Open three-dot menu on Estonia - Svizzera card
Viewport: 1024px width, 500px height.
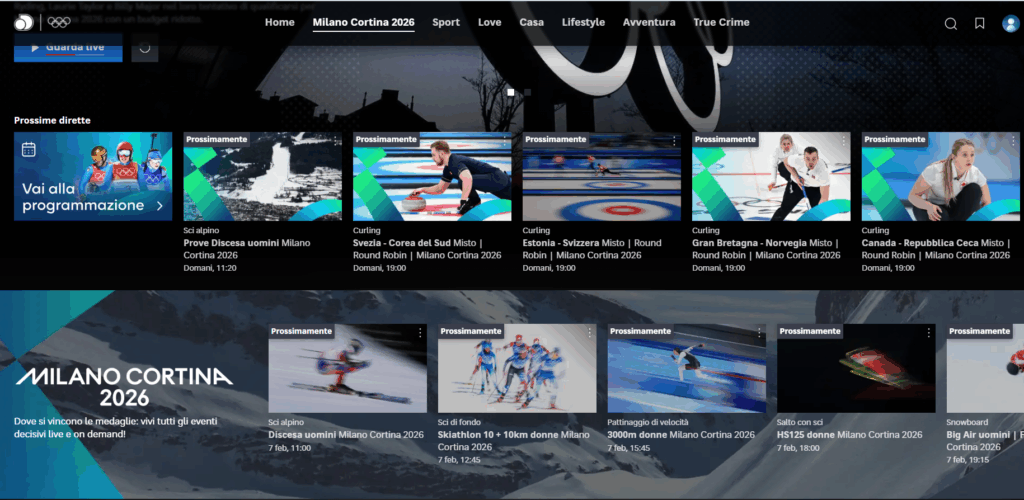(674, 140)
